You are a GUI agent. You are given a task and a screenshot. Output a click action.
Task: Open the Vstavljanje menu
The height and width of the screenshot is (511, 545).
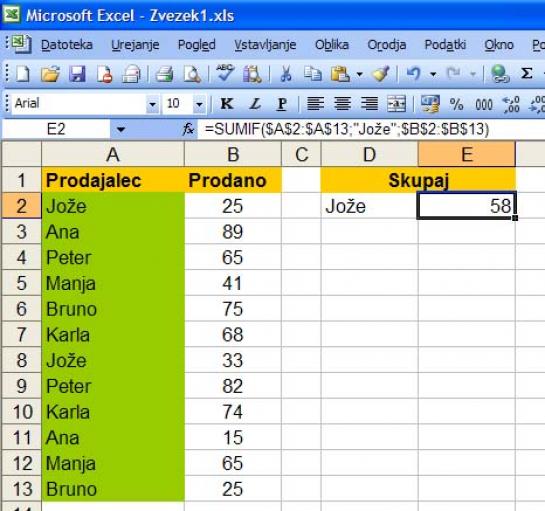pos(265,45)
